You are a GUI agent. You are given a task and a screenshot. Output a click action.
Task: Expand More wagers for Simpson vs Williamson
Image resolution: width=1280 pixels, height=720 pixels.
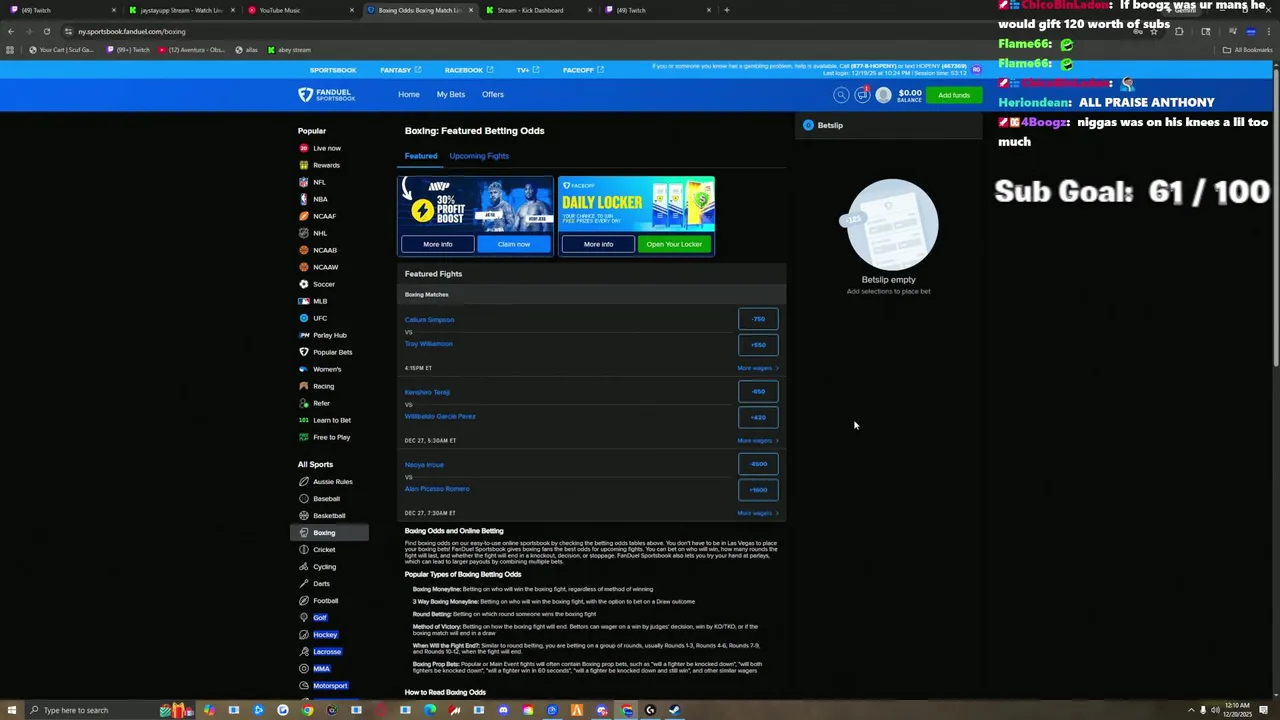point(757,368)
